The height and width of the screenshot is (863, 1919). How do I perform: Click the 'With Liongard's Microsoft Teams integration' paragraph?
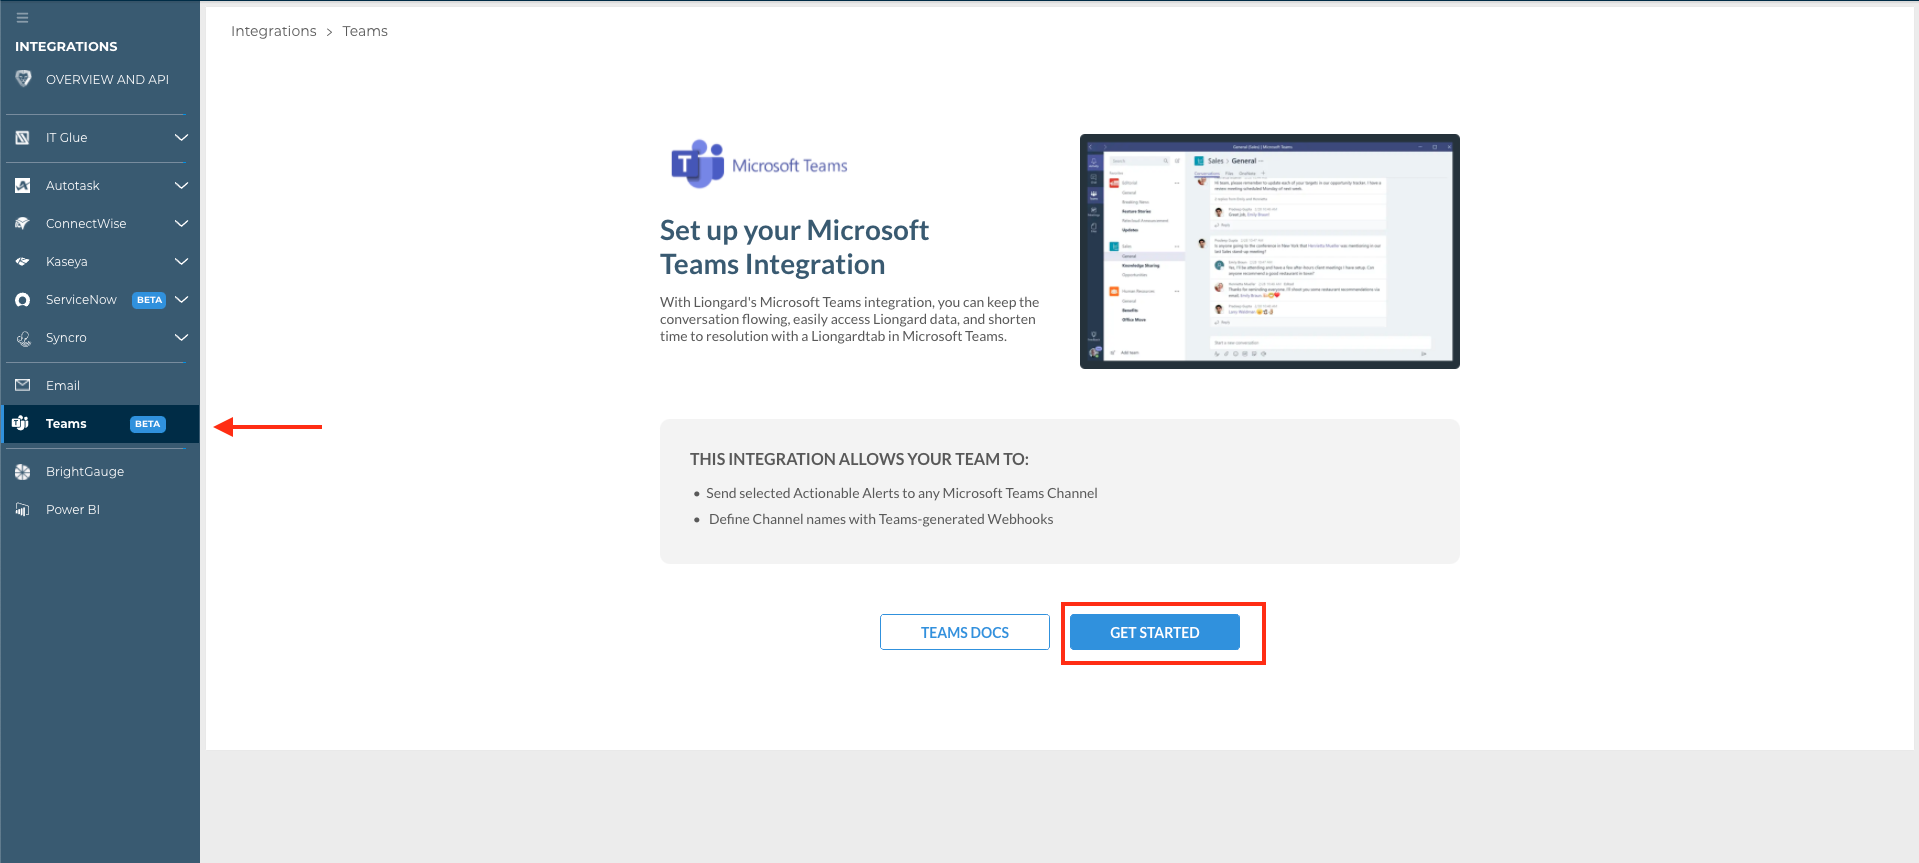(849, 319)
